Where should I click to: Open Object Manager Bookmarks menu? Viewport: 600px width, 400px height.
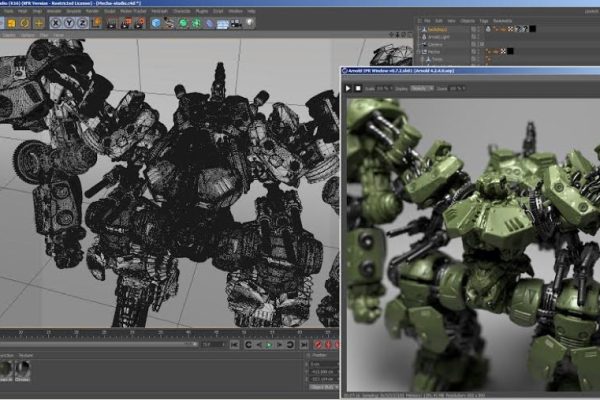coord(502,21)
